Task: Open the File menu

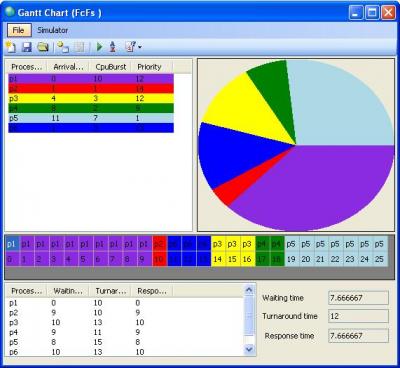Action: (x=19, y=30)
